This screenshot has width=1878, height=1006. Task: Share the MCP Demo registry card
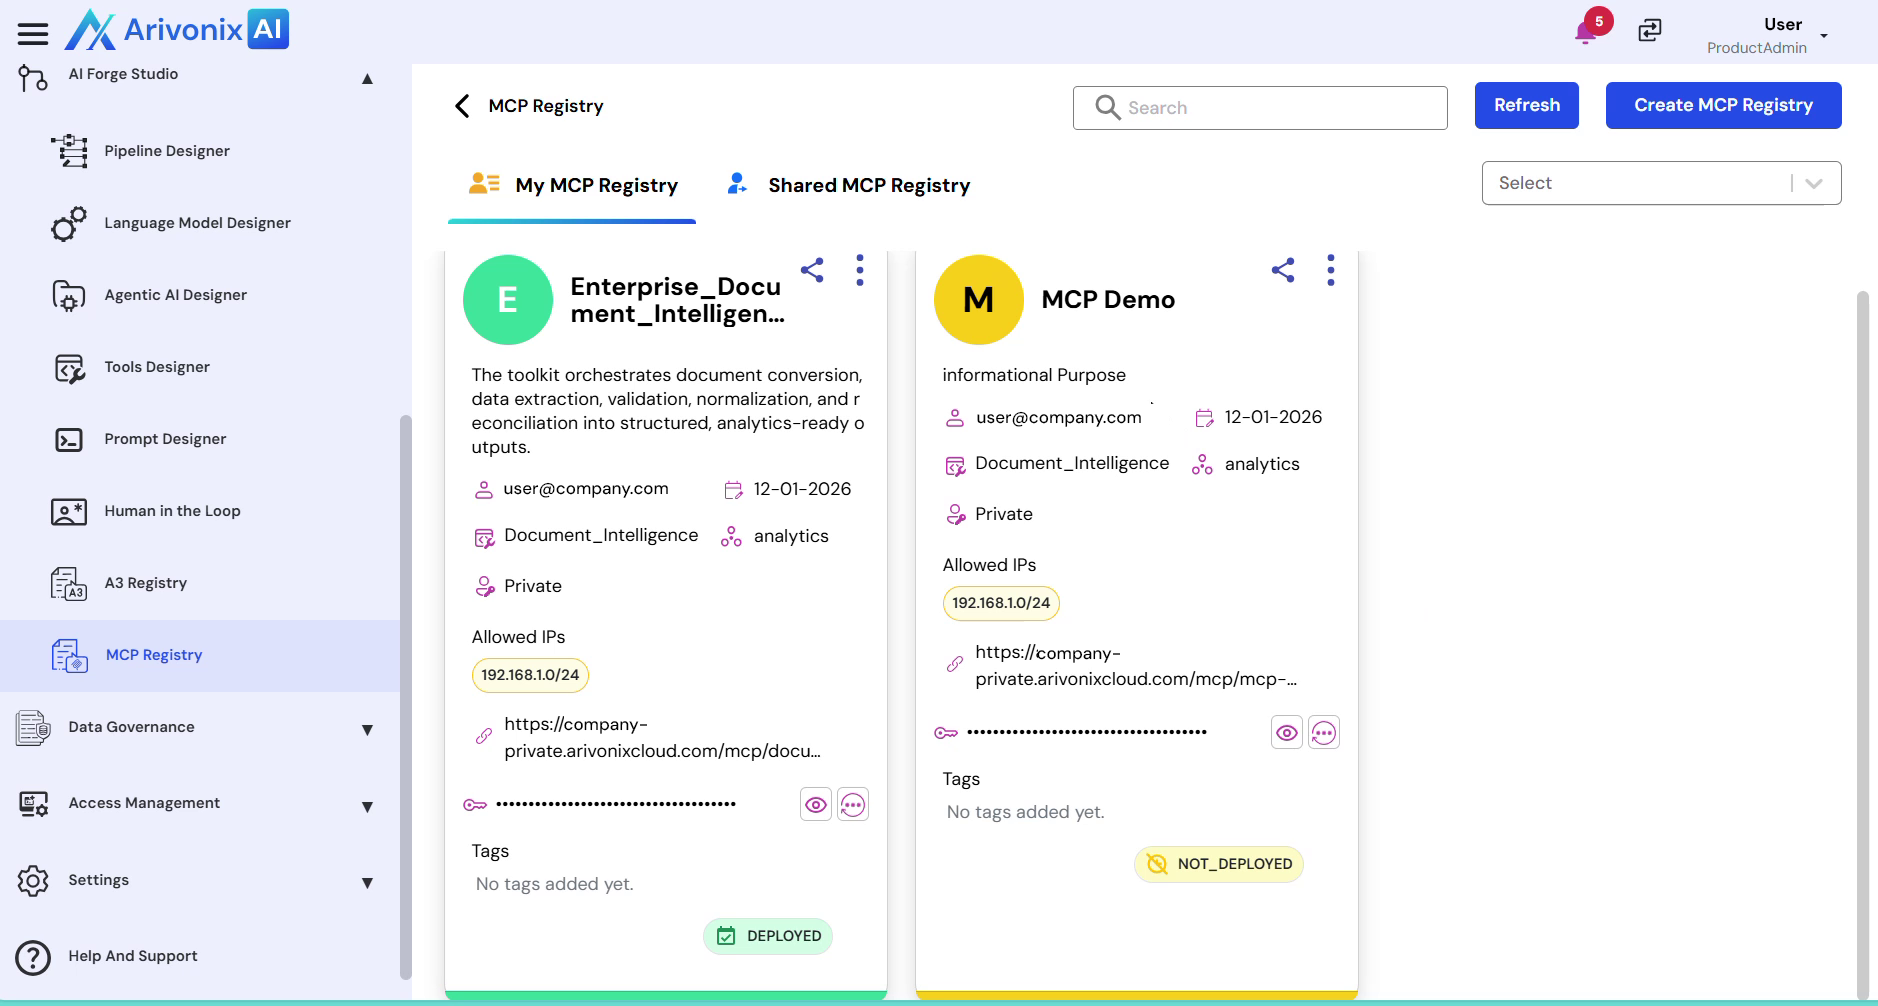tap(1283, 270)
